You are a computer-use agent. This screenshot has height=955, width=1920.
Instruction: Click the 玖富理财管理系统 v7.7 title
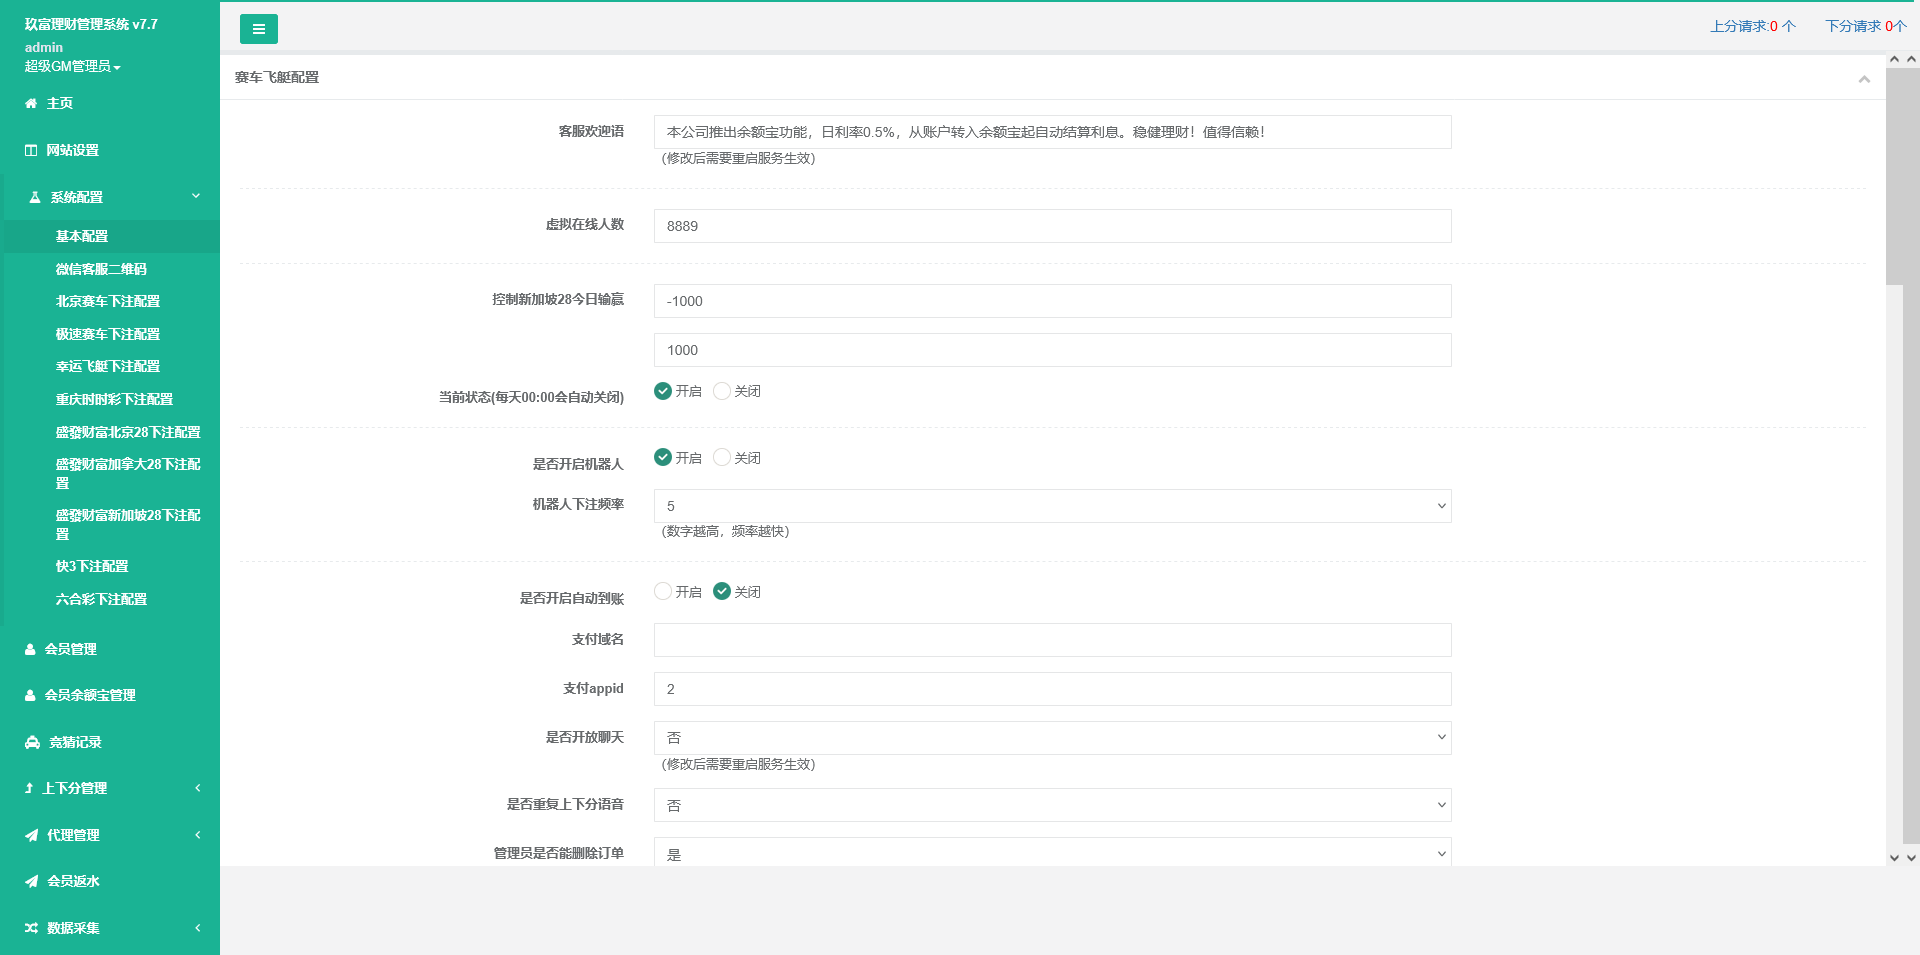click(91, 24)
